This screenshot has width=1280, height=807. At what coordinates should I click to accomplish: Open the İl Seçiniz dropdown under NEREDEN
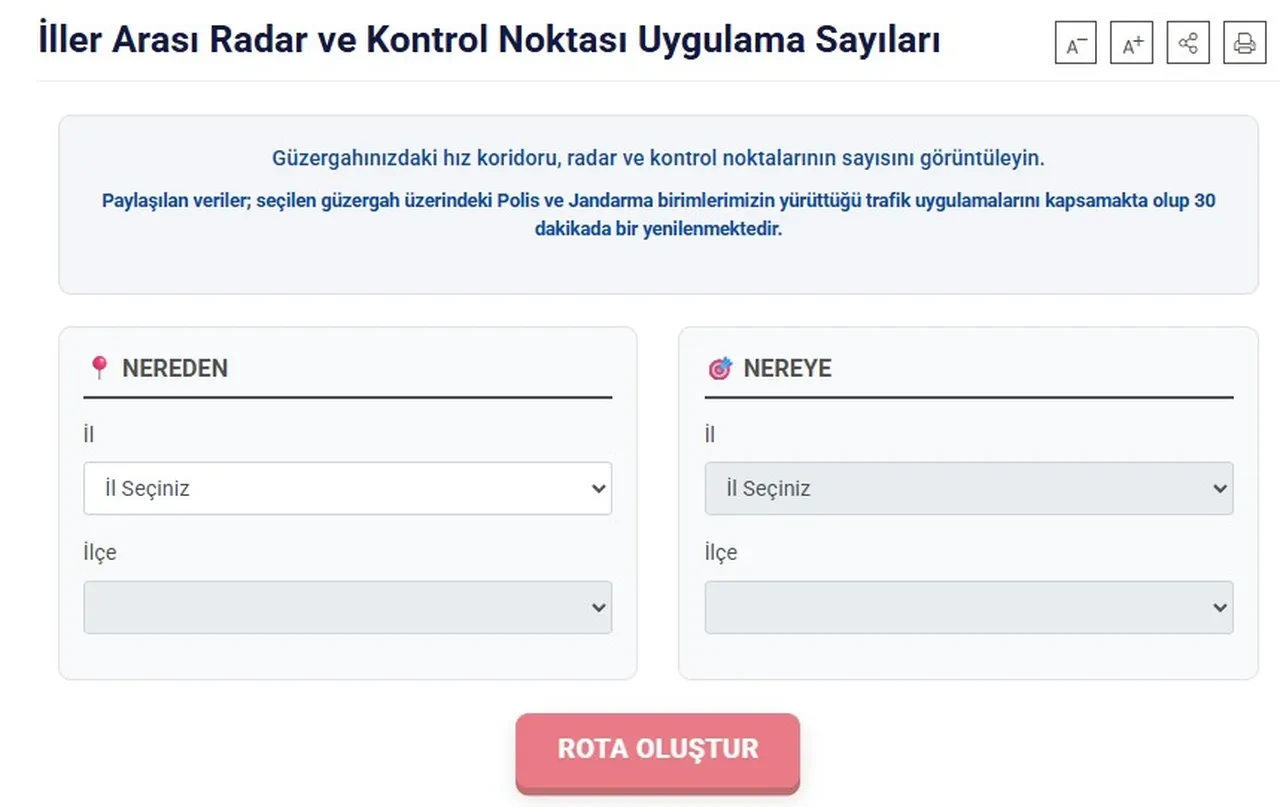347,488
